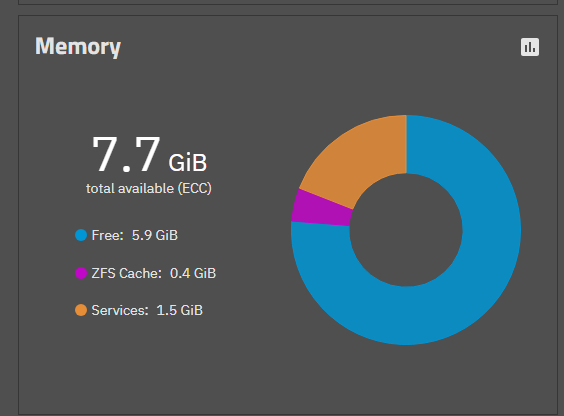Click the orange Services legend dot
Image resolution: width=564 pixels, height=416 pixels.
point(81,310)
